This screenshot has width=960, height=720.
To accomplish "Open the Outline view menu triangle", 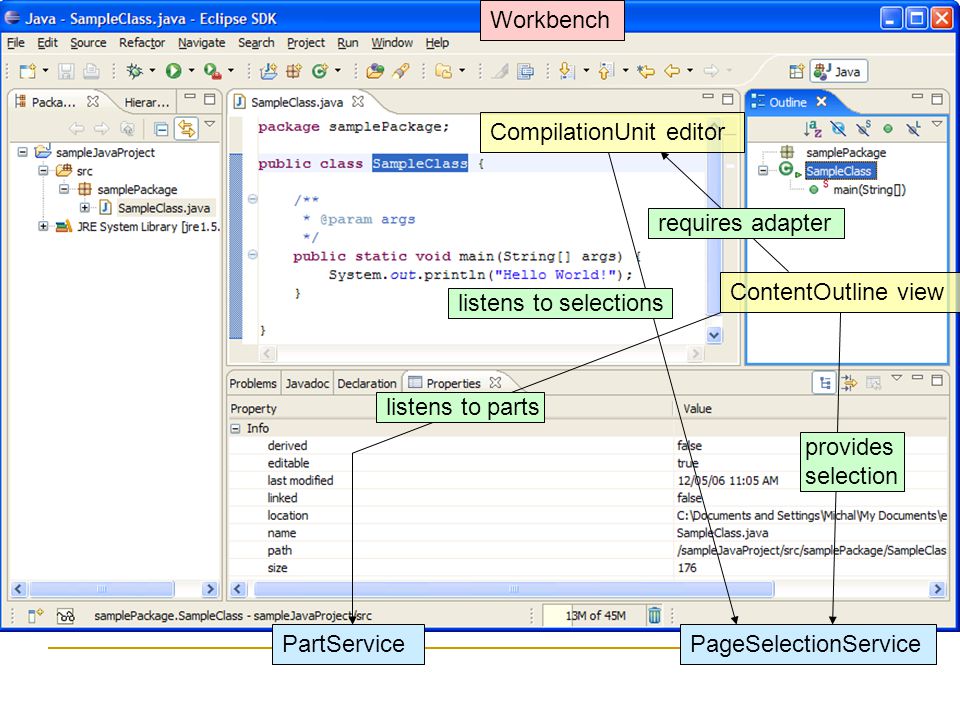I will click(x=937, y=124).
